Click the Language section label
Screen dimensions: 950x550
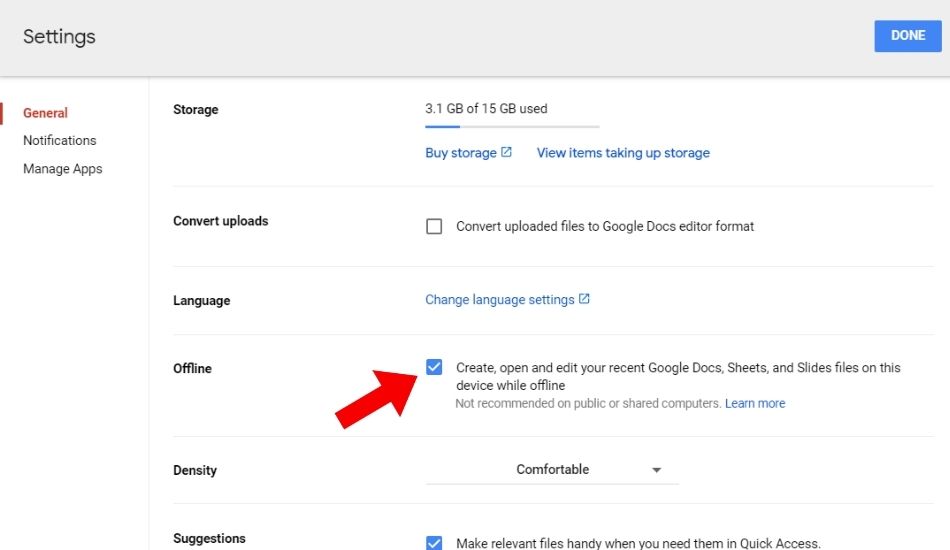point(202,301)
